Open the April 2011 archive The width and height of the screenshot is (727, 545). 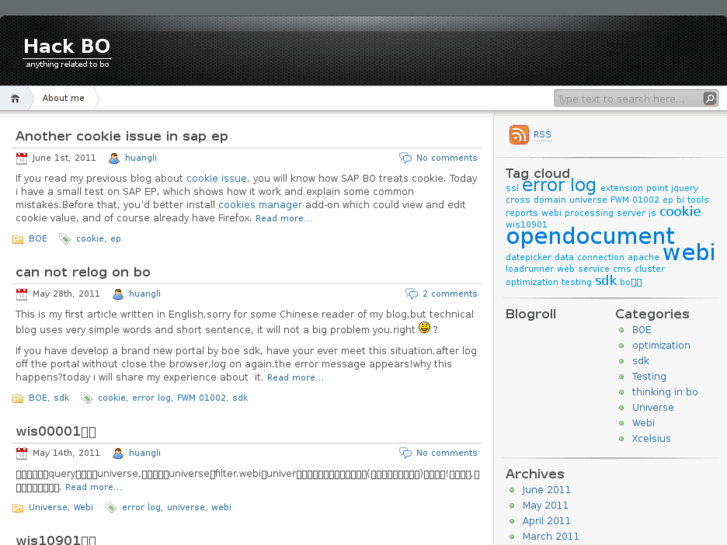[x=546, y=521]
